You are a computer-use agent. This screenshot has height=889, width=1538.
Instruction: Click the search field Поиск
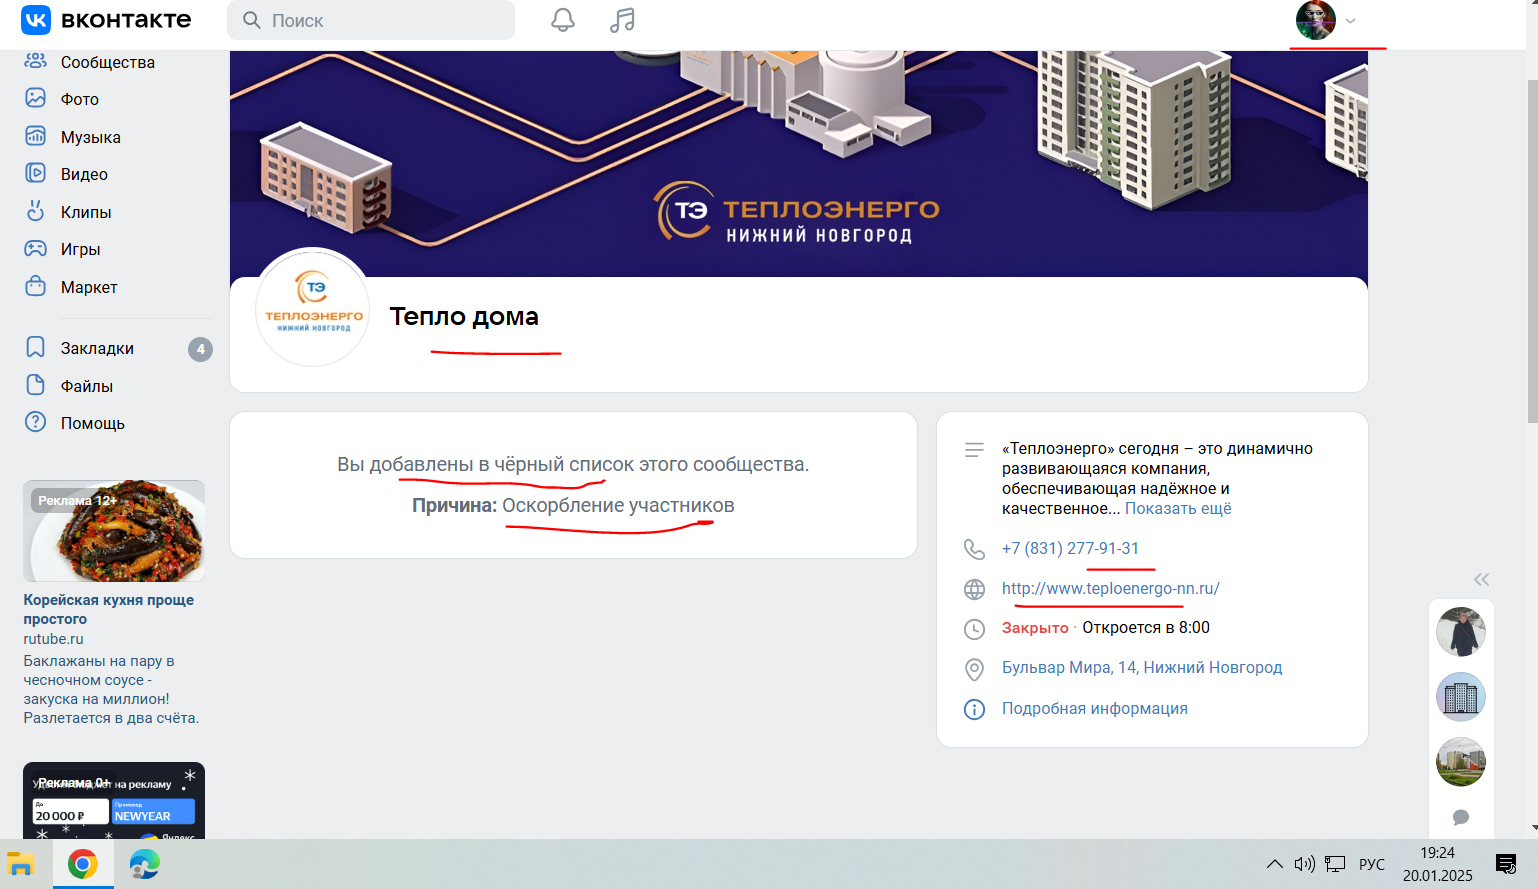[371, 20]
